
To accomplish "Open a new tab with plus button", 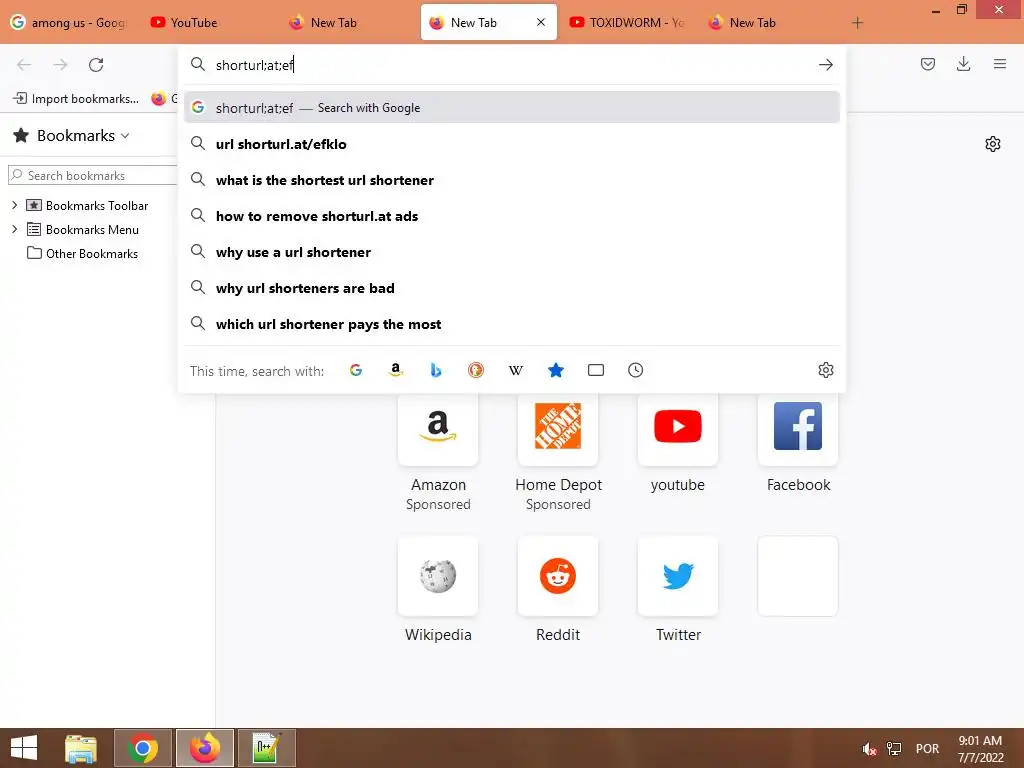I will point(857,23).
